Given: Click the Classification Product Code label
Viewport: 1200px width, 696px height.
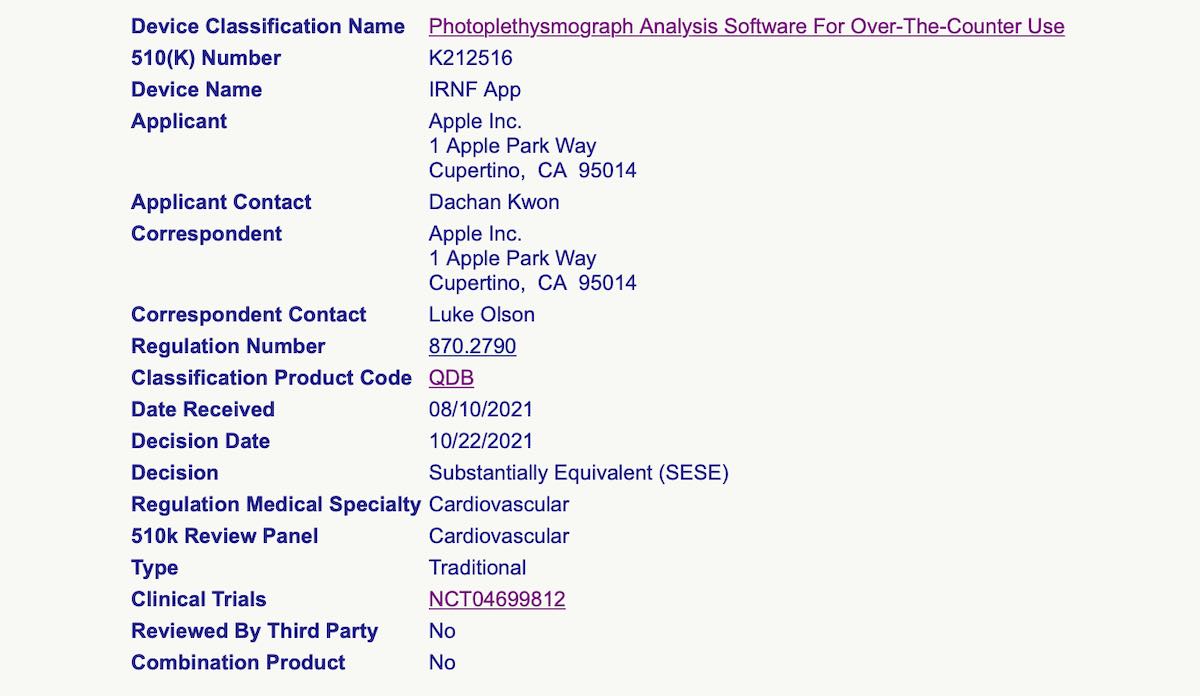Looking at the screenshot, I should pos(271,378).
